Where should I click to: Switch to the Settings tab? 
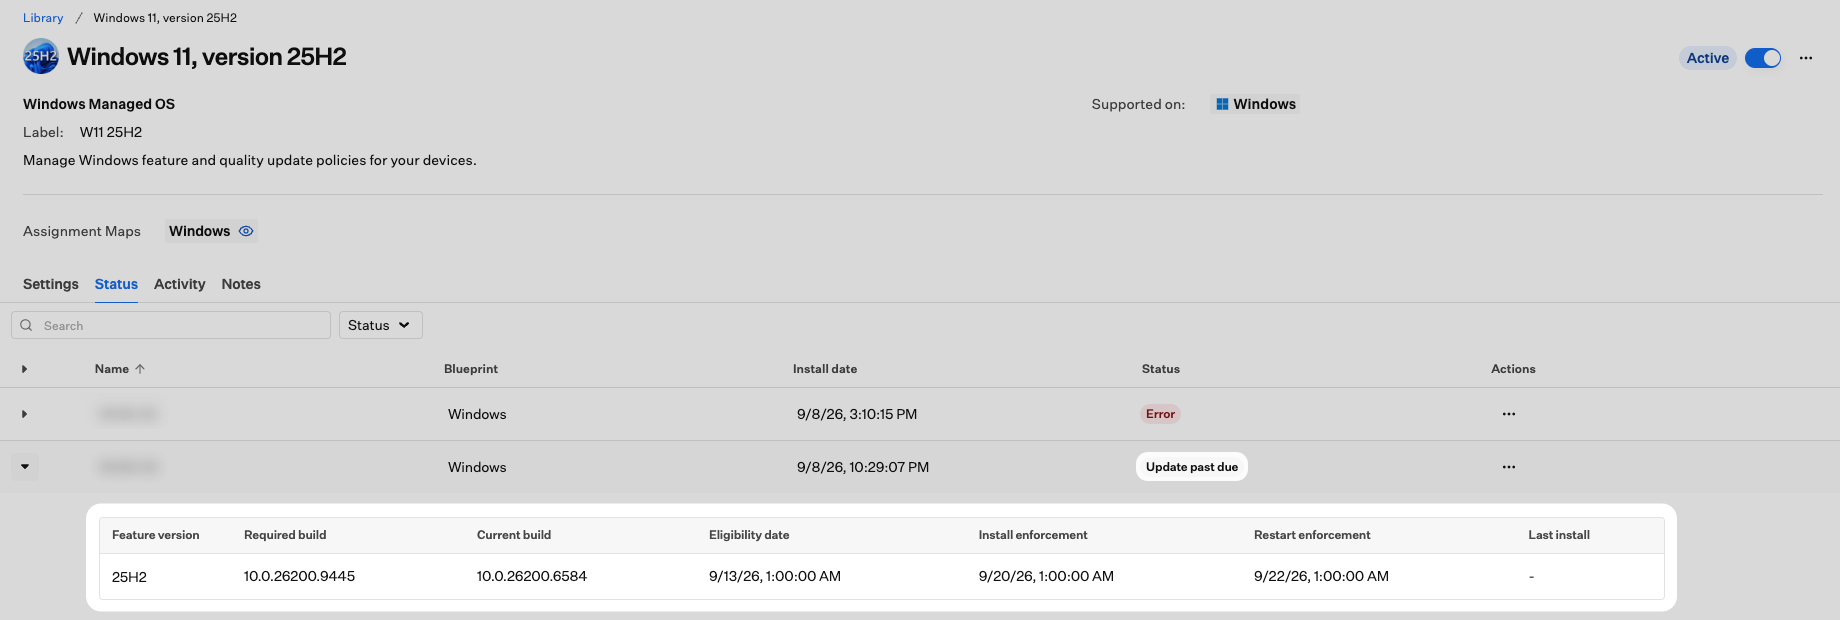point(51,284)
